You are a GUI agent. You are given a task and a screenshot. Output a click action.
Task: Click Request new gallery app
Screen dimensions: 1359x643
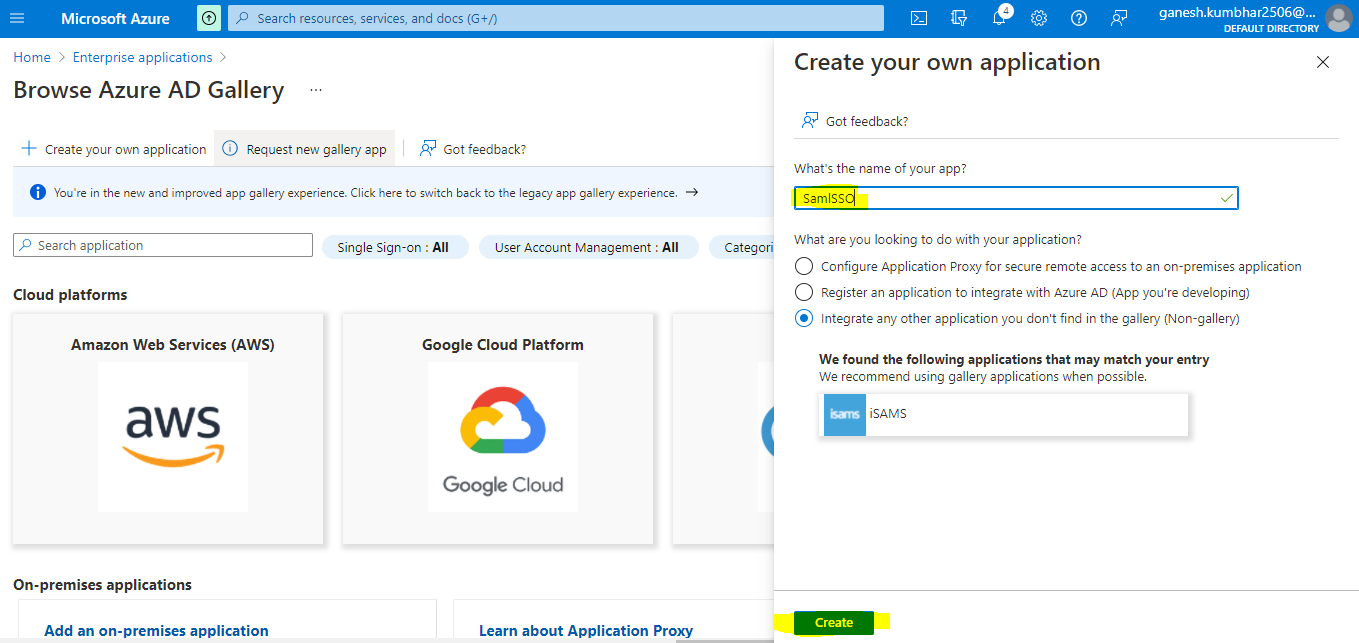305,149
